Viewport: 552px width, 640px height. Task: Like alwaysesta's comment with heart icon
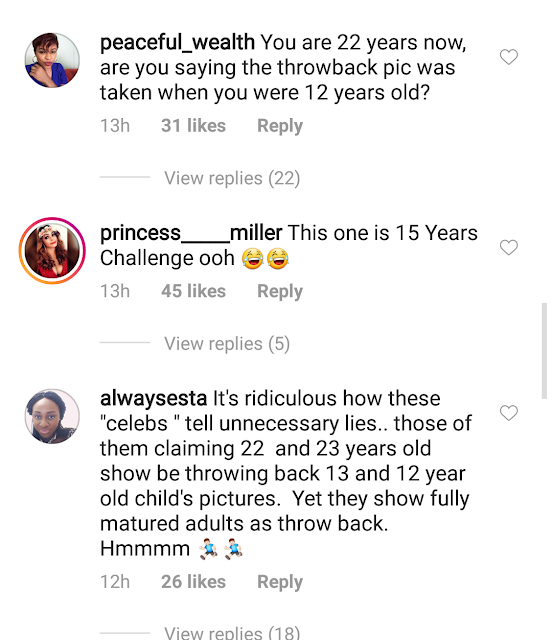tap(509, 413)
